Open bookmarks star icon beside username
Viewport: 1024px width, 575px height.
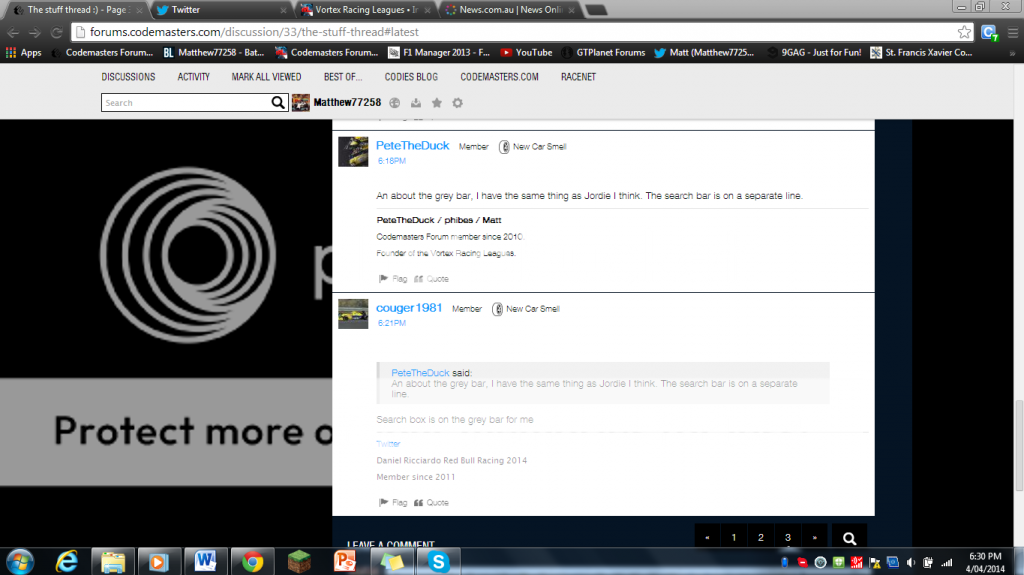(x=437, y=103)
